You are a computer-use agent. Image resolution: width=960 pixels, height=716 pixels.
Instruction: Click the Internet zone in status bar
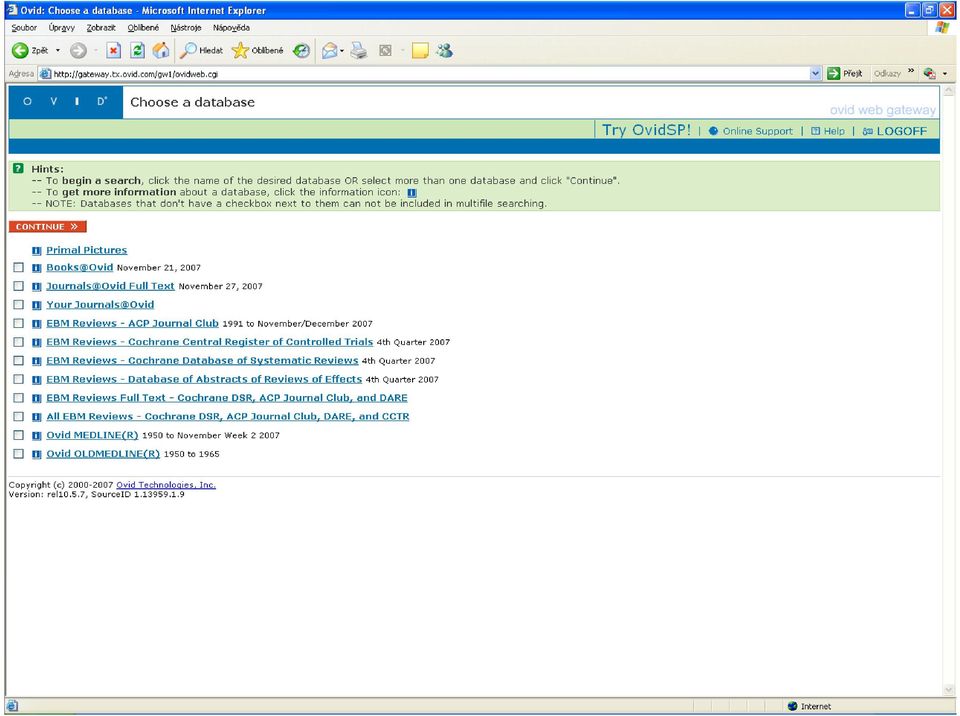[x=809, y=706]
